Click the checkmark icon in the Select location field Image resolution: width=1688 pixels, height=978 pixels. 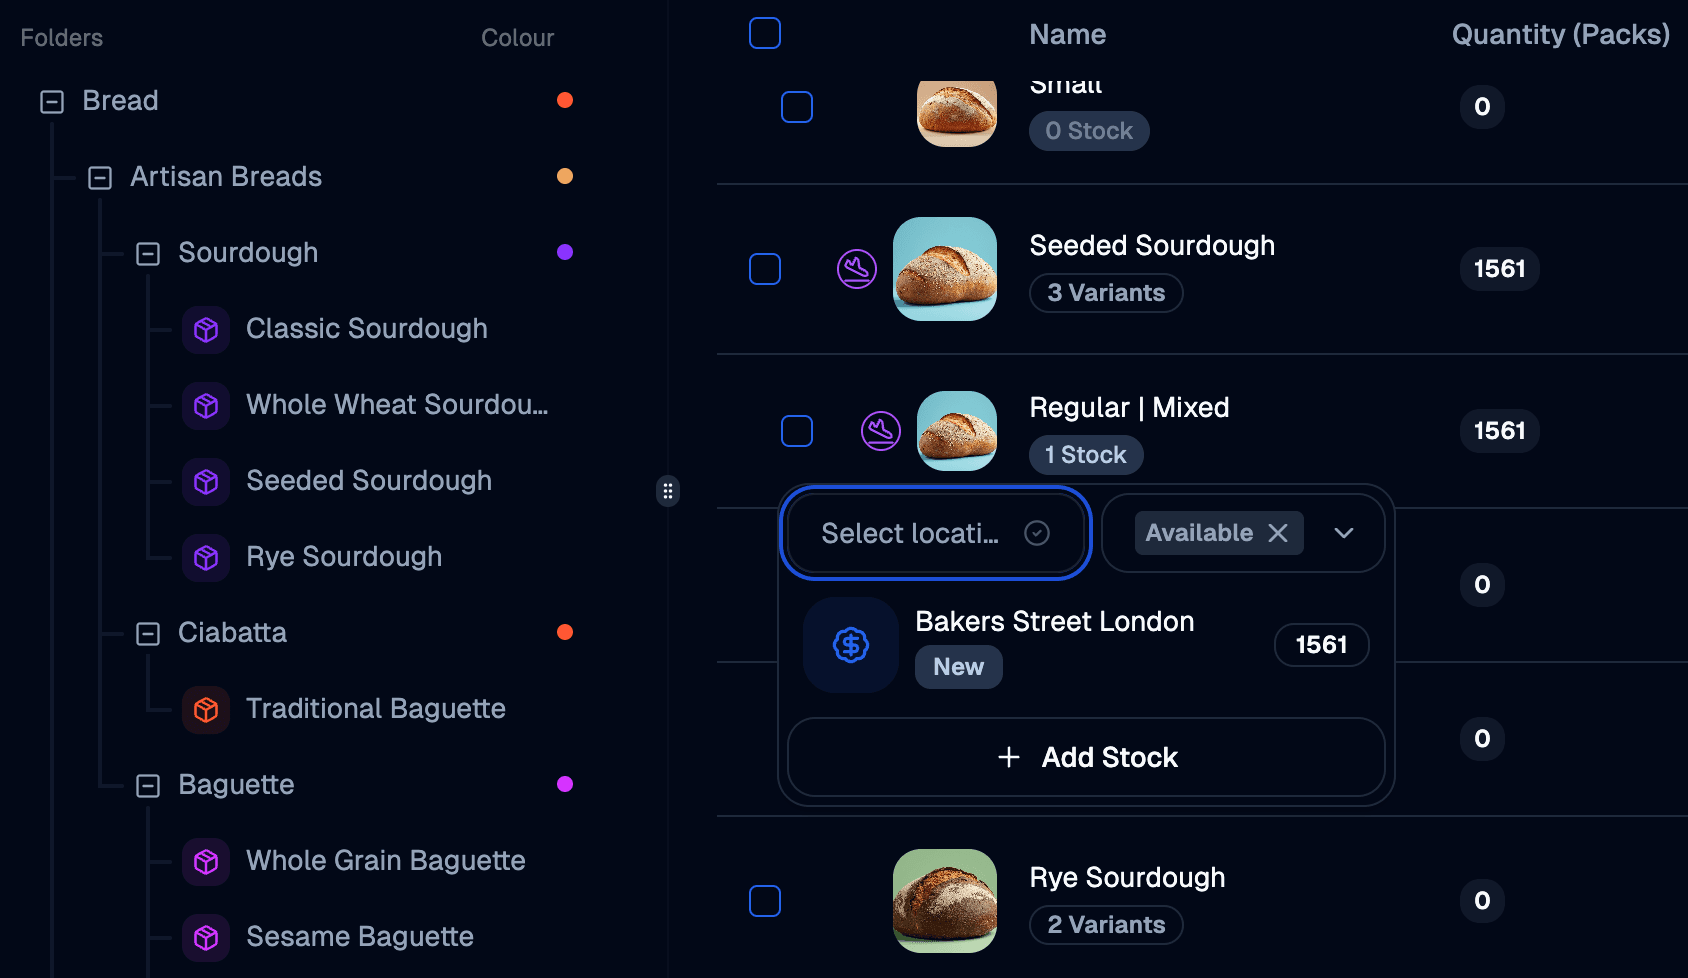[x=1037, y=532]
